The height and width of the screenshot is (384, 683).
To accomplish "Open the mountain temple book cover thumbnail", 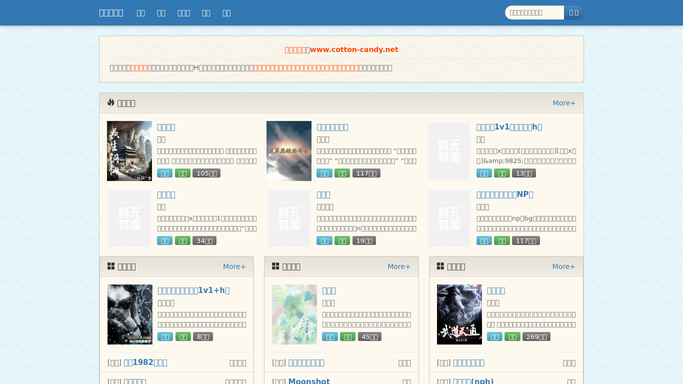I will pos(129,151).
